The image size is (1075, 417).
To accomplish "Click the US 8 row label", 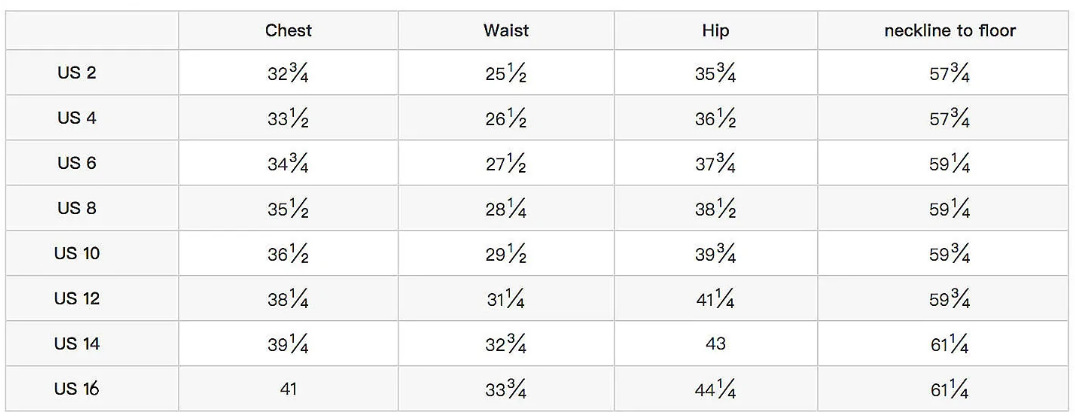I will tap(77, 208).
